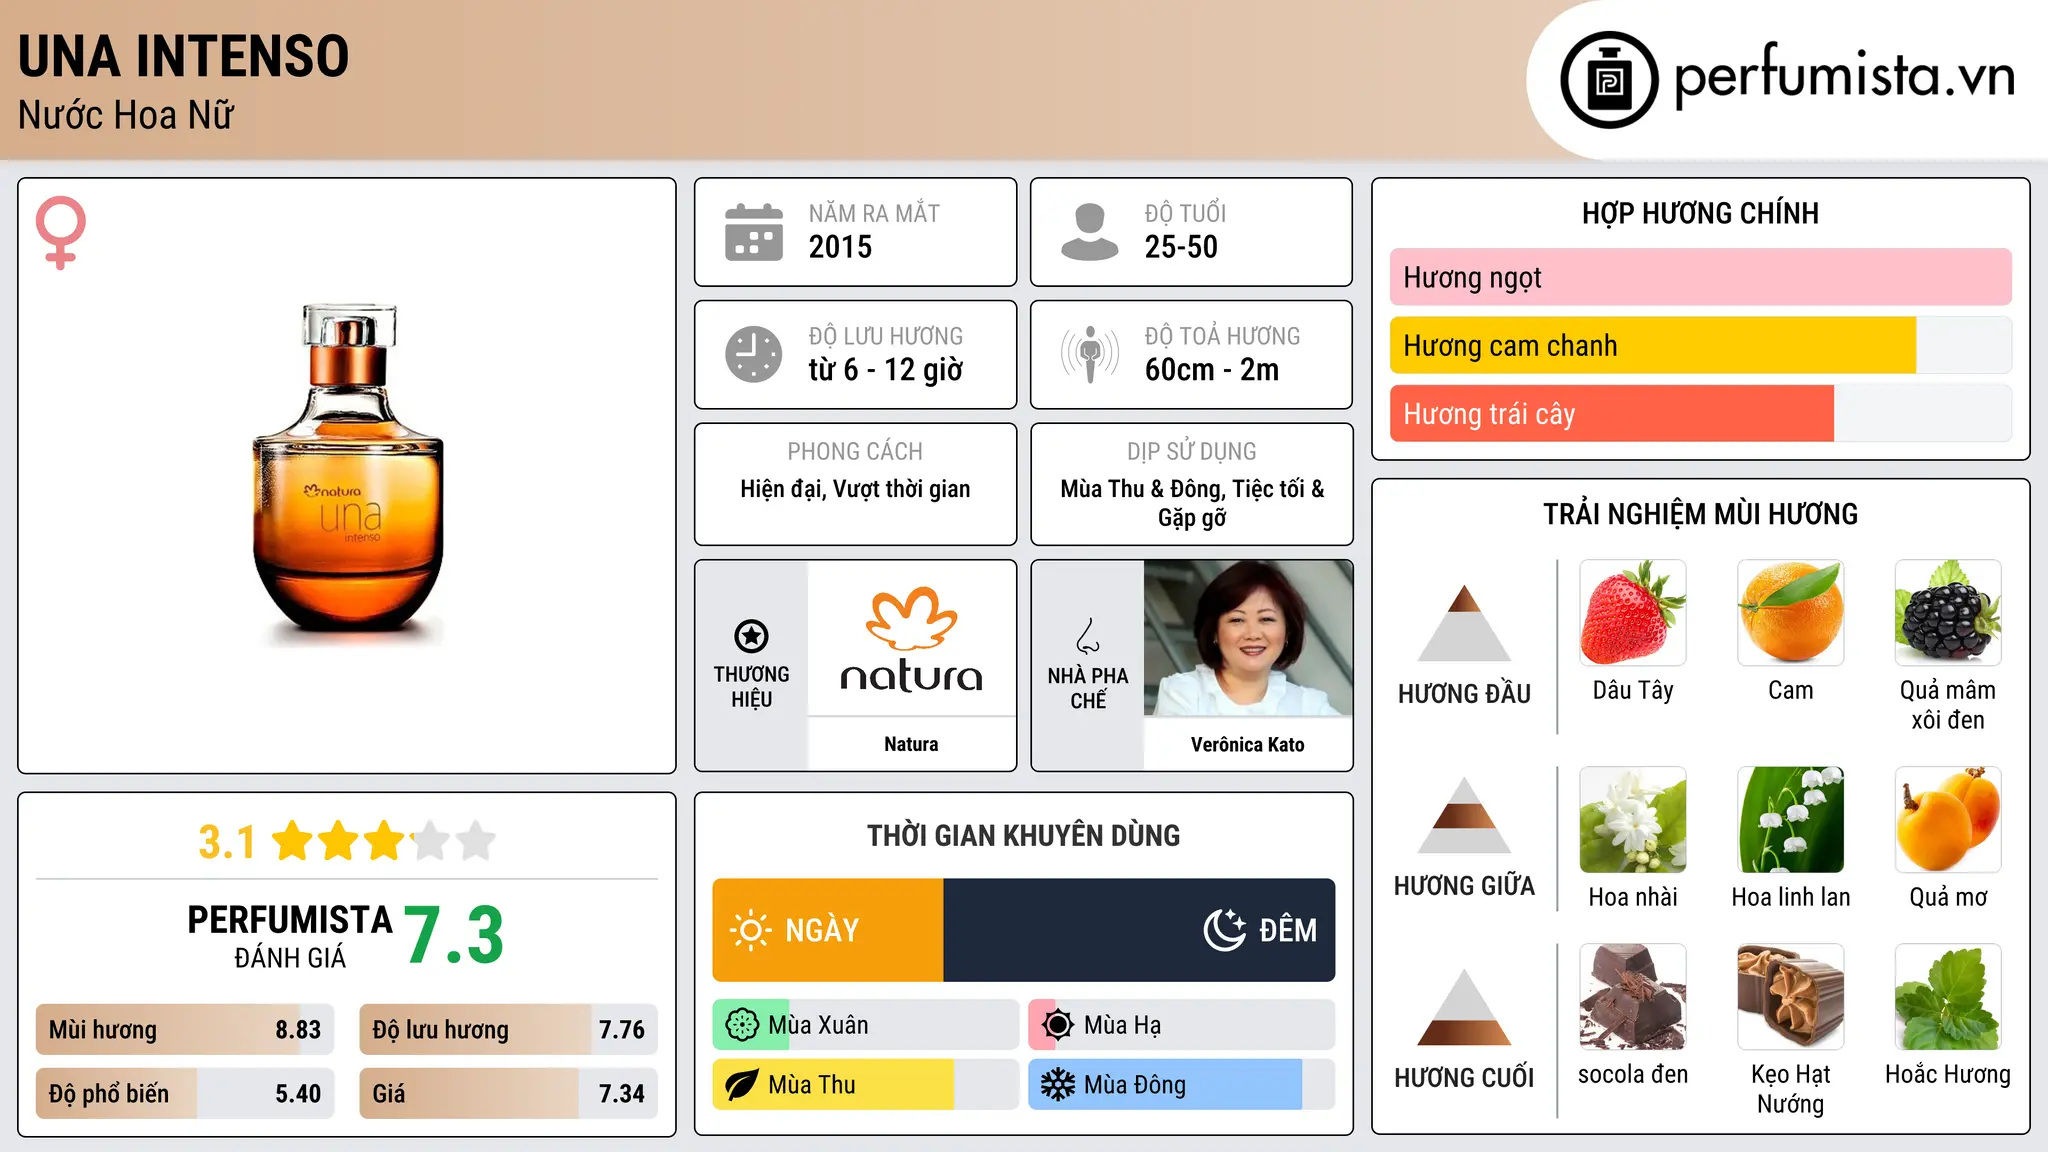Click the Hương cam chanh accord bar

[1700, 345]
